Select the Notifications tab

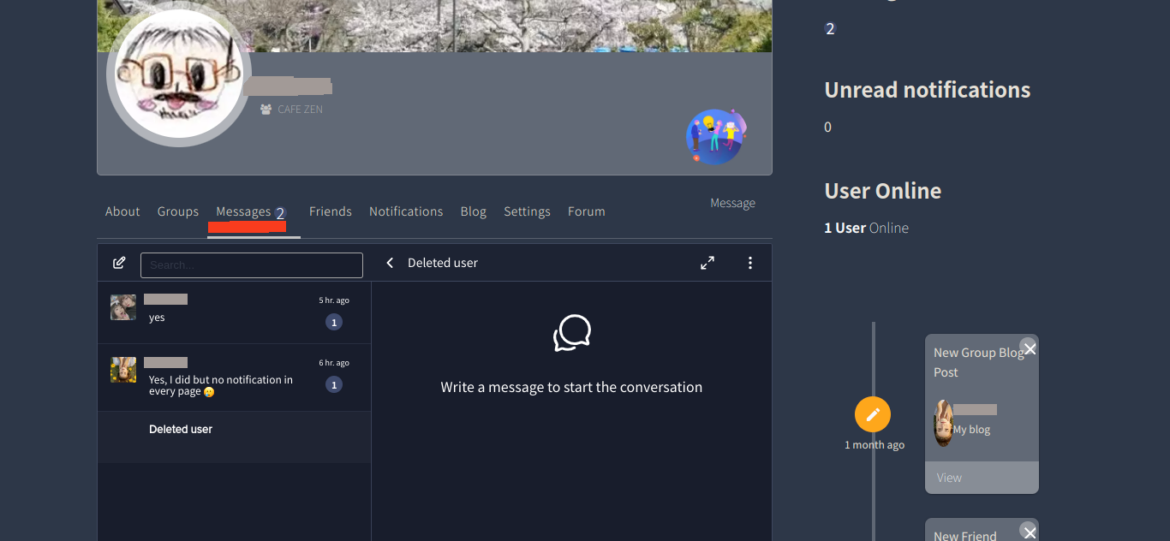coord(405,212)
